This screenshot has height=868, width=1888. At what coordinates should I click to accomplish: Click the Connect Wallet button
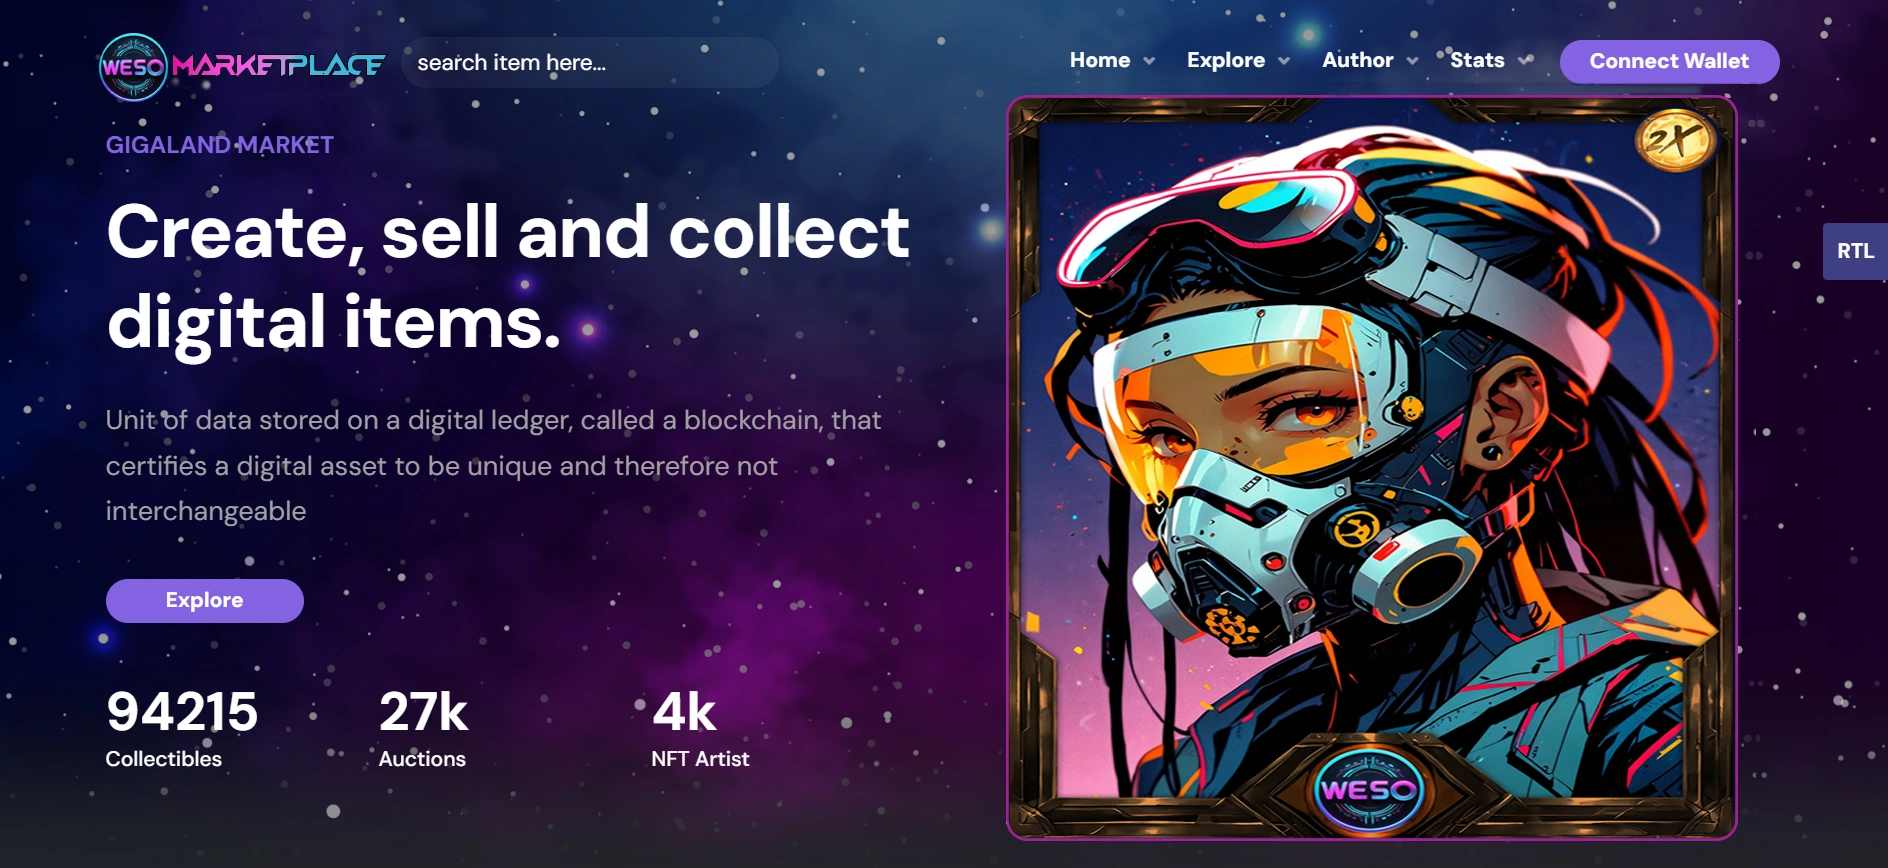pos(1669,61)
